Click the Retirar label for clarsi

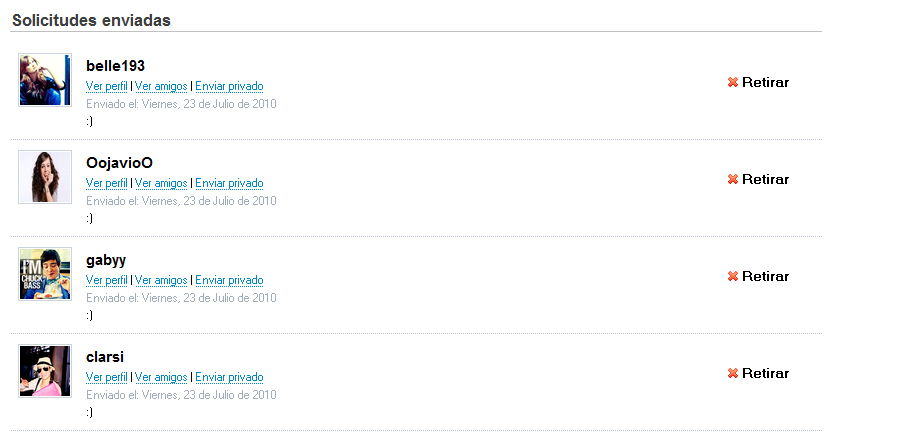point(765,373)
